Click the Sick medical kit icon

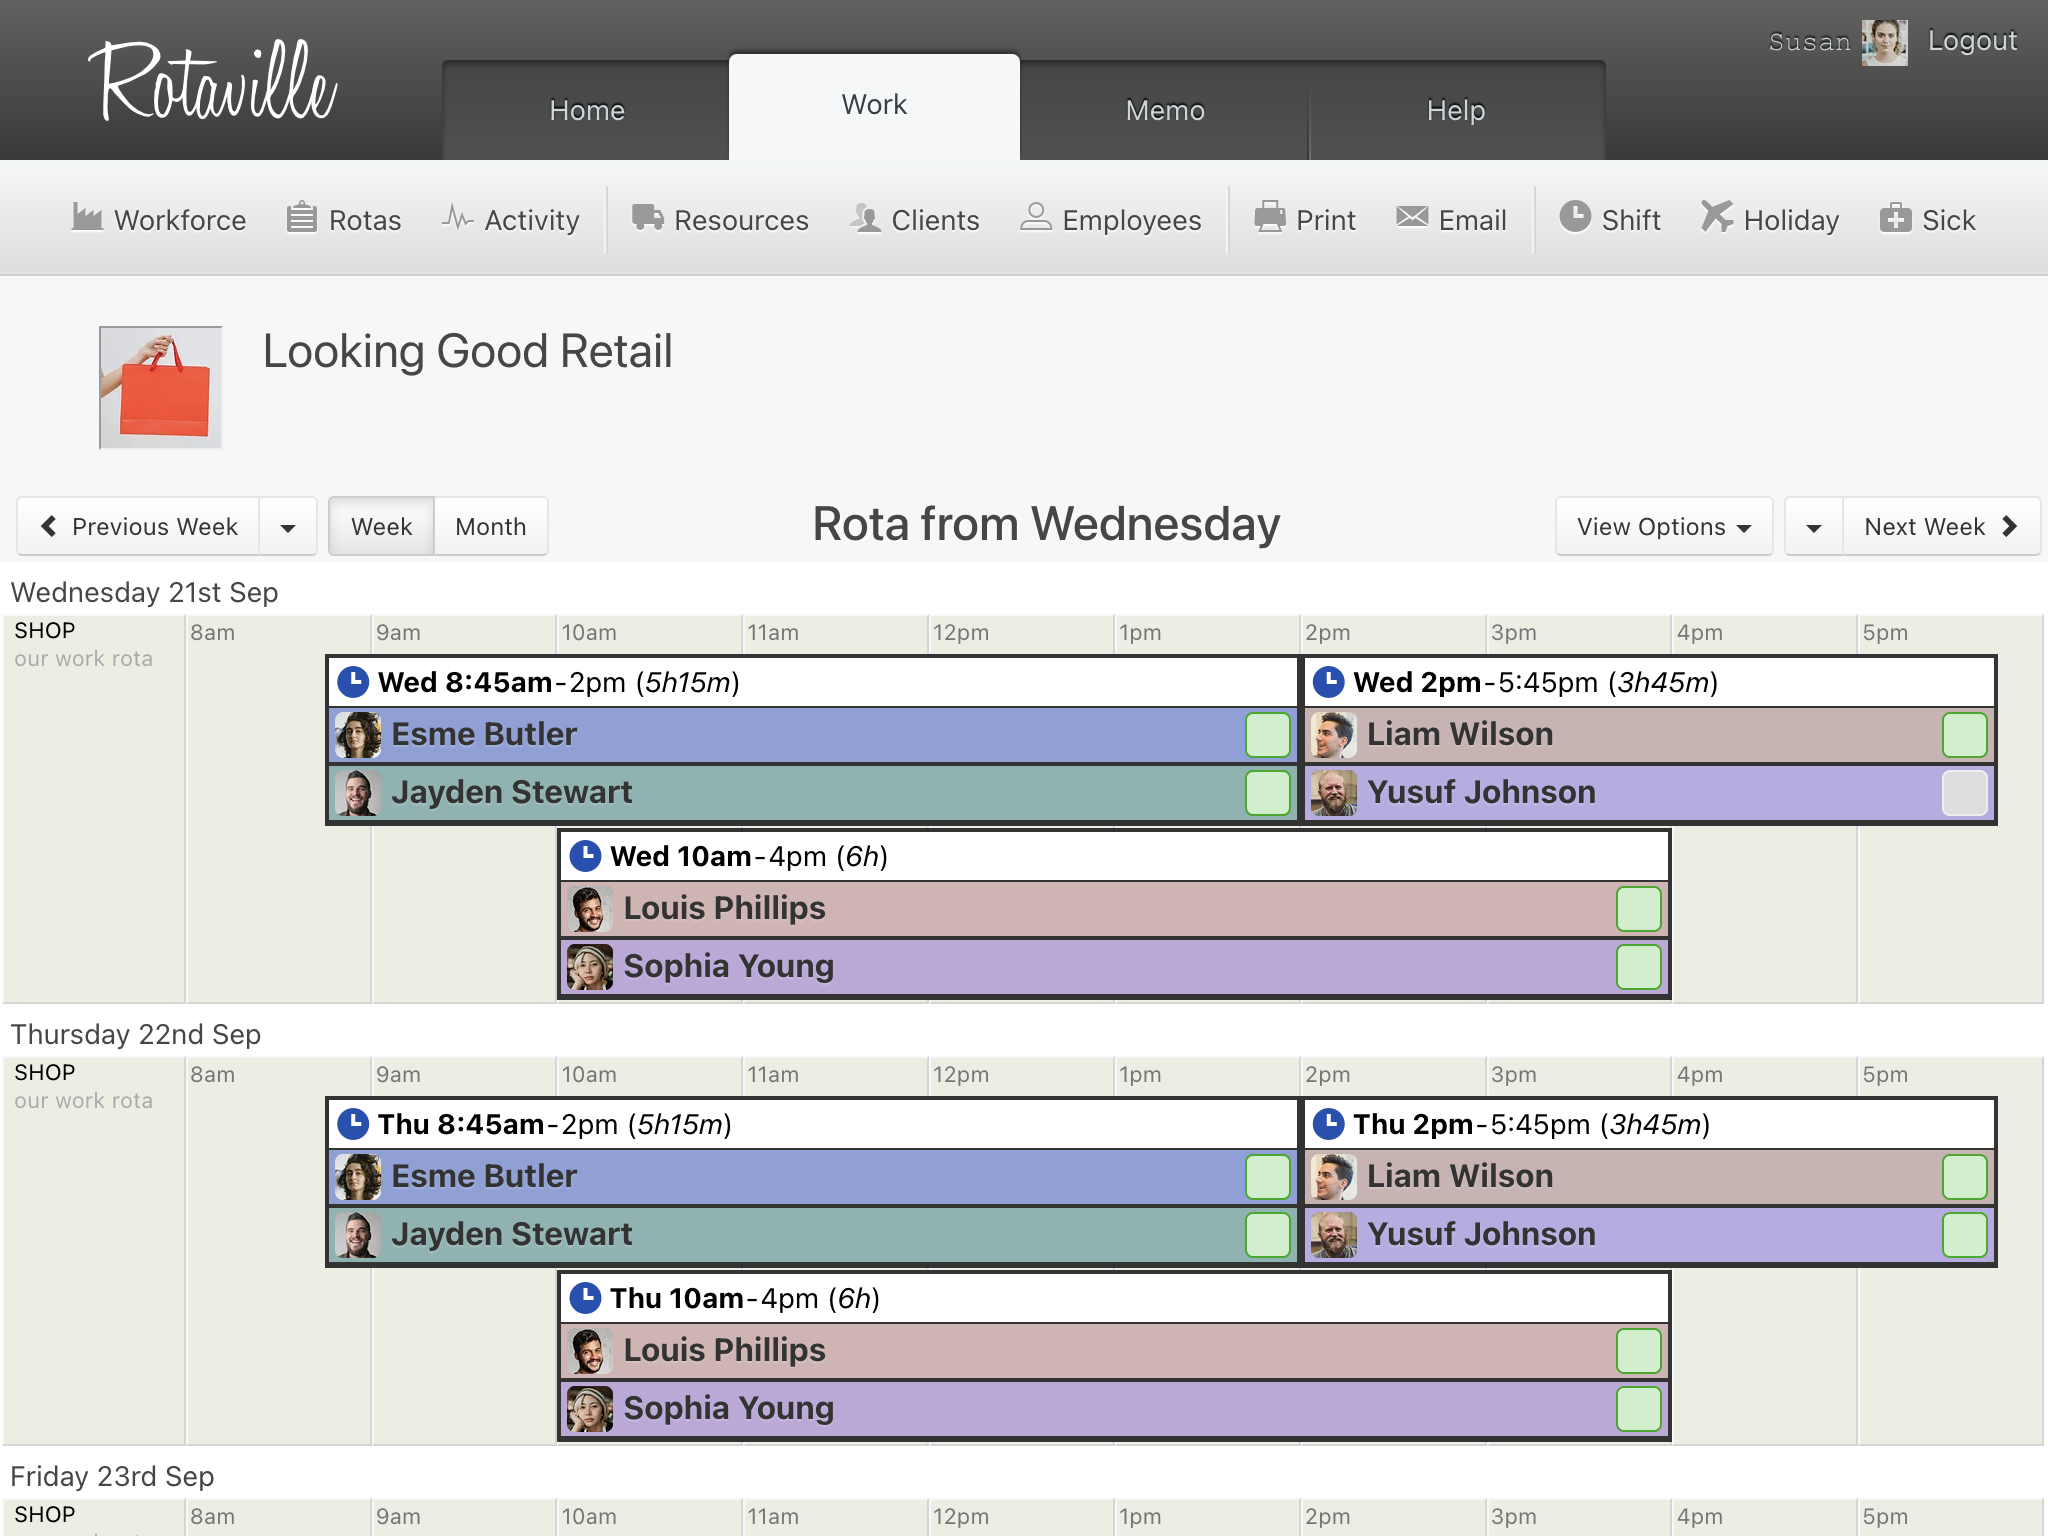tap(1895, 217)
